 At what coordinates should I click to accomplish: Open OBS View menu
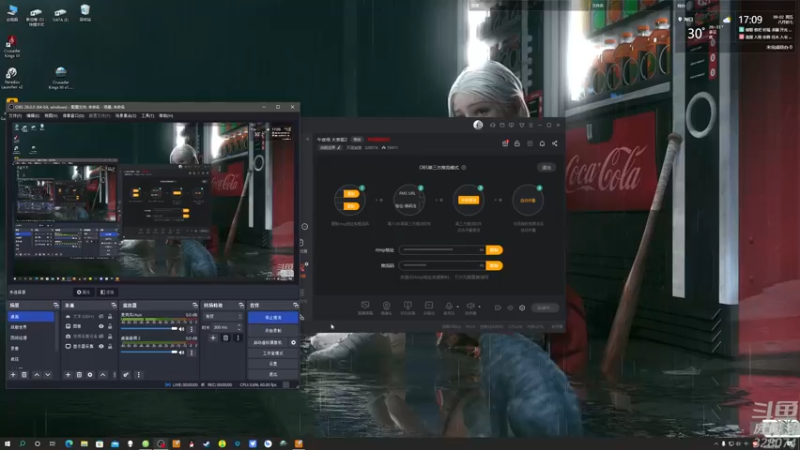[51, 116]
